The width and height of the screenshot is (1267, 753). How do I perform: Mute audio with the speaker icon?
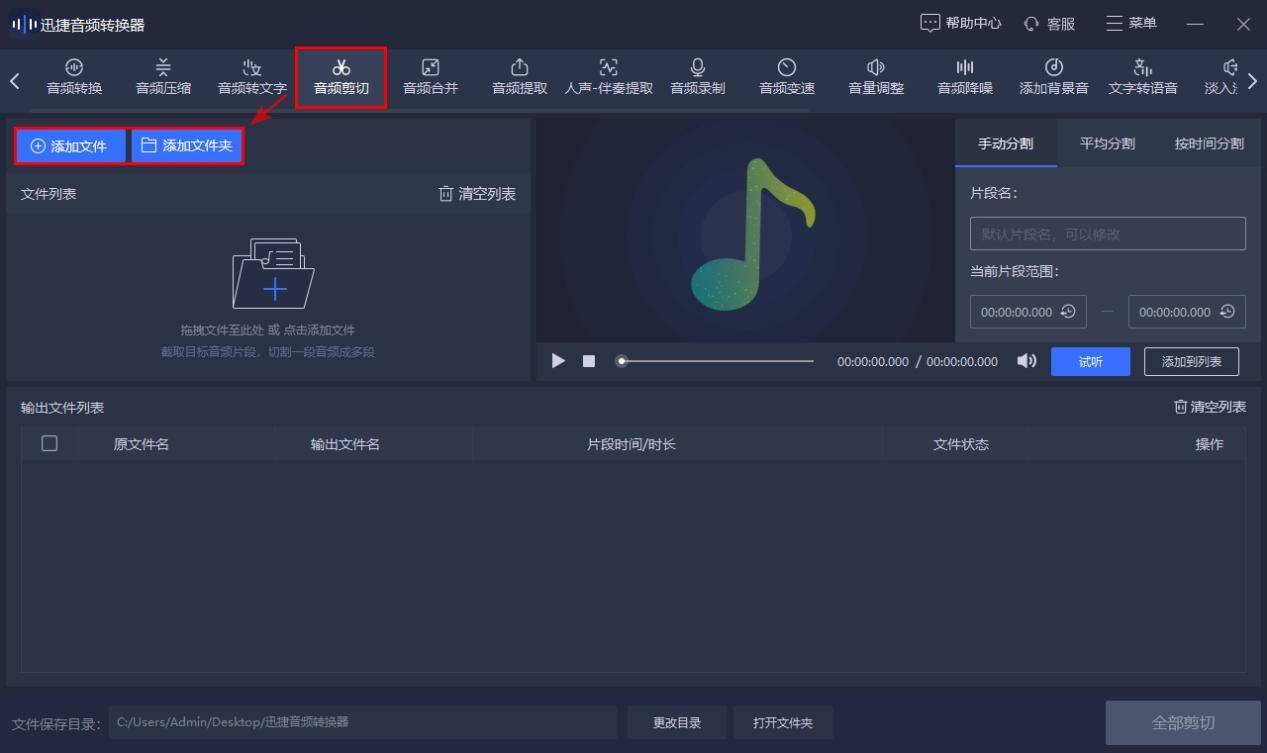pyautogui.click(x=1026, y=361)
